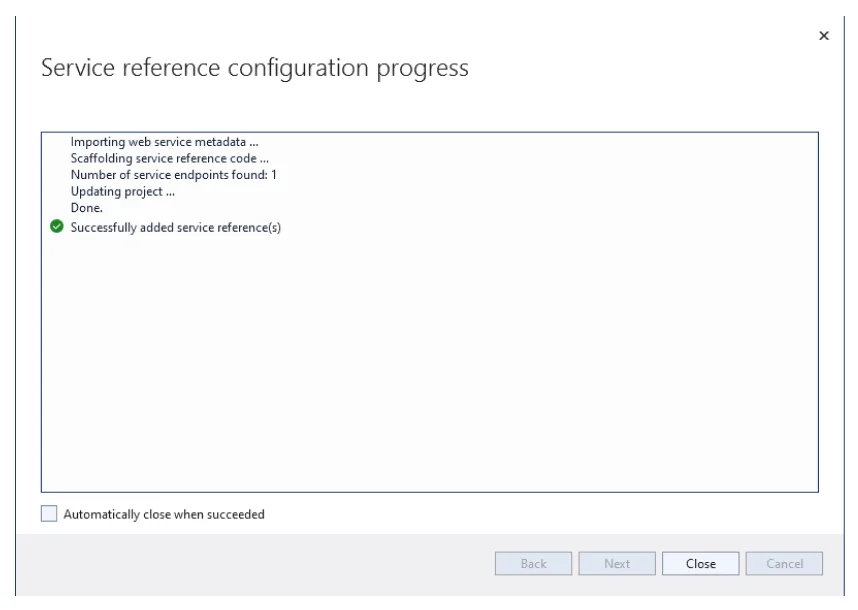Dismiss the dialog with the X icon
This screenshot has width=858, height=610.
point(823,36)
